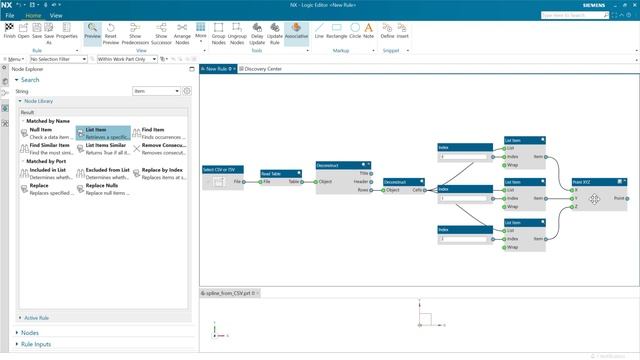Switch to Discovery Center tab
This screenshot has height=360, width=640.
(260, 69)
